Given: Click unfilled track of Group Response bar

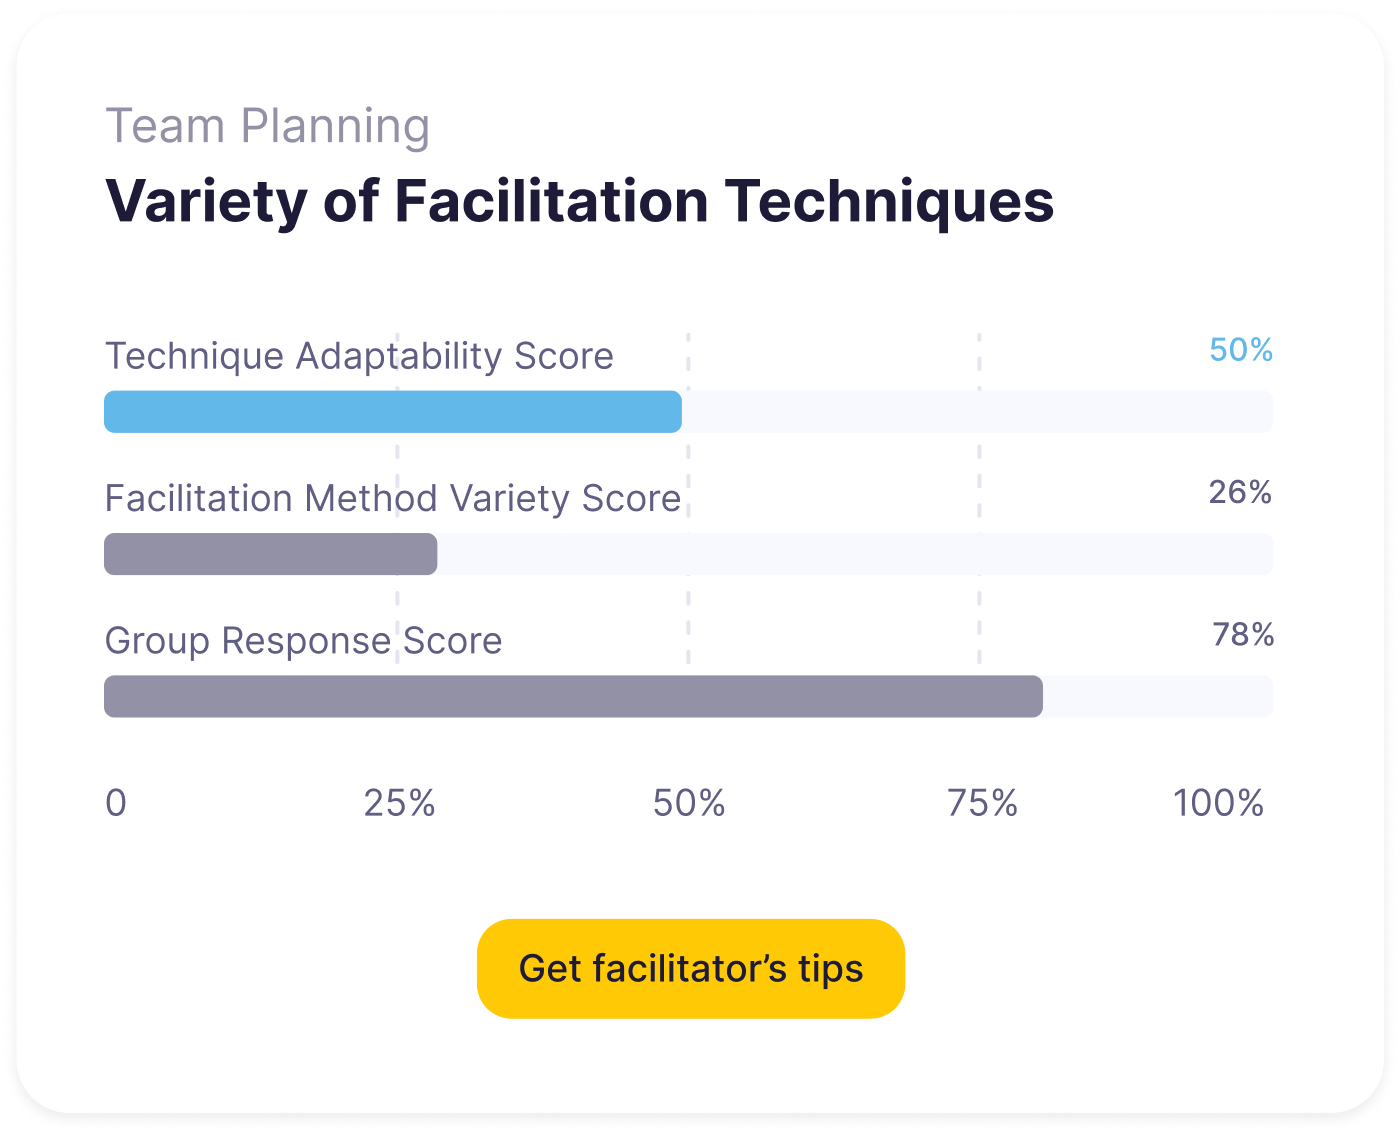Looking at the screenshot, I should pos(1157,696).
